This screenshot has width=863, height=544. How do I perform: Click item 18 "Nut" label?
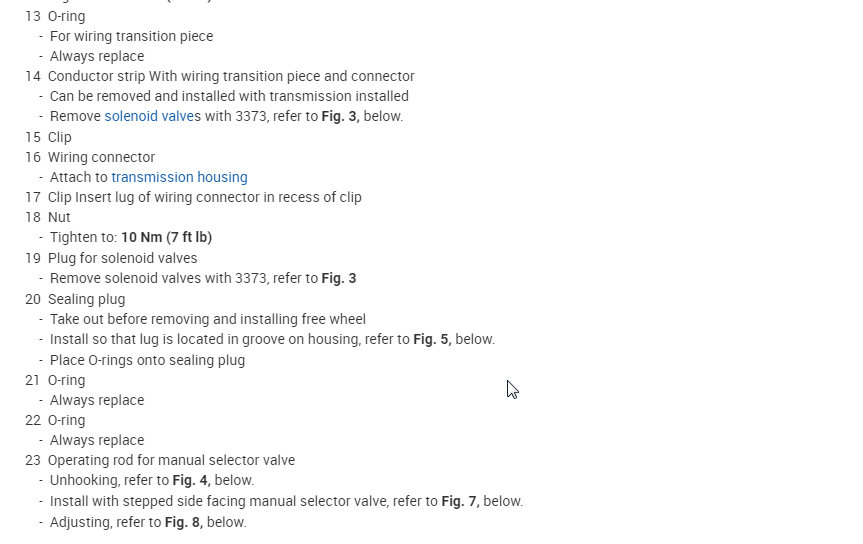[x=59, y=217]
